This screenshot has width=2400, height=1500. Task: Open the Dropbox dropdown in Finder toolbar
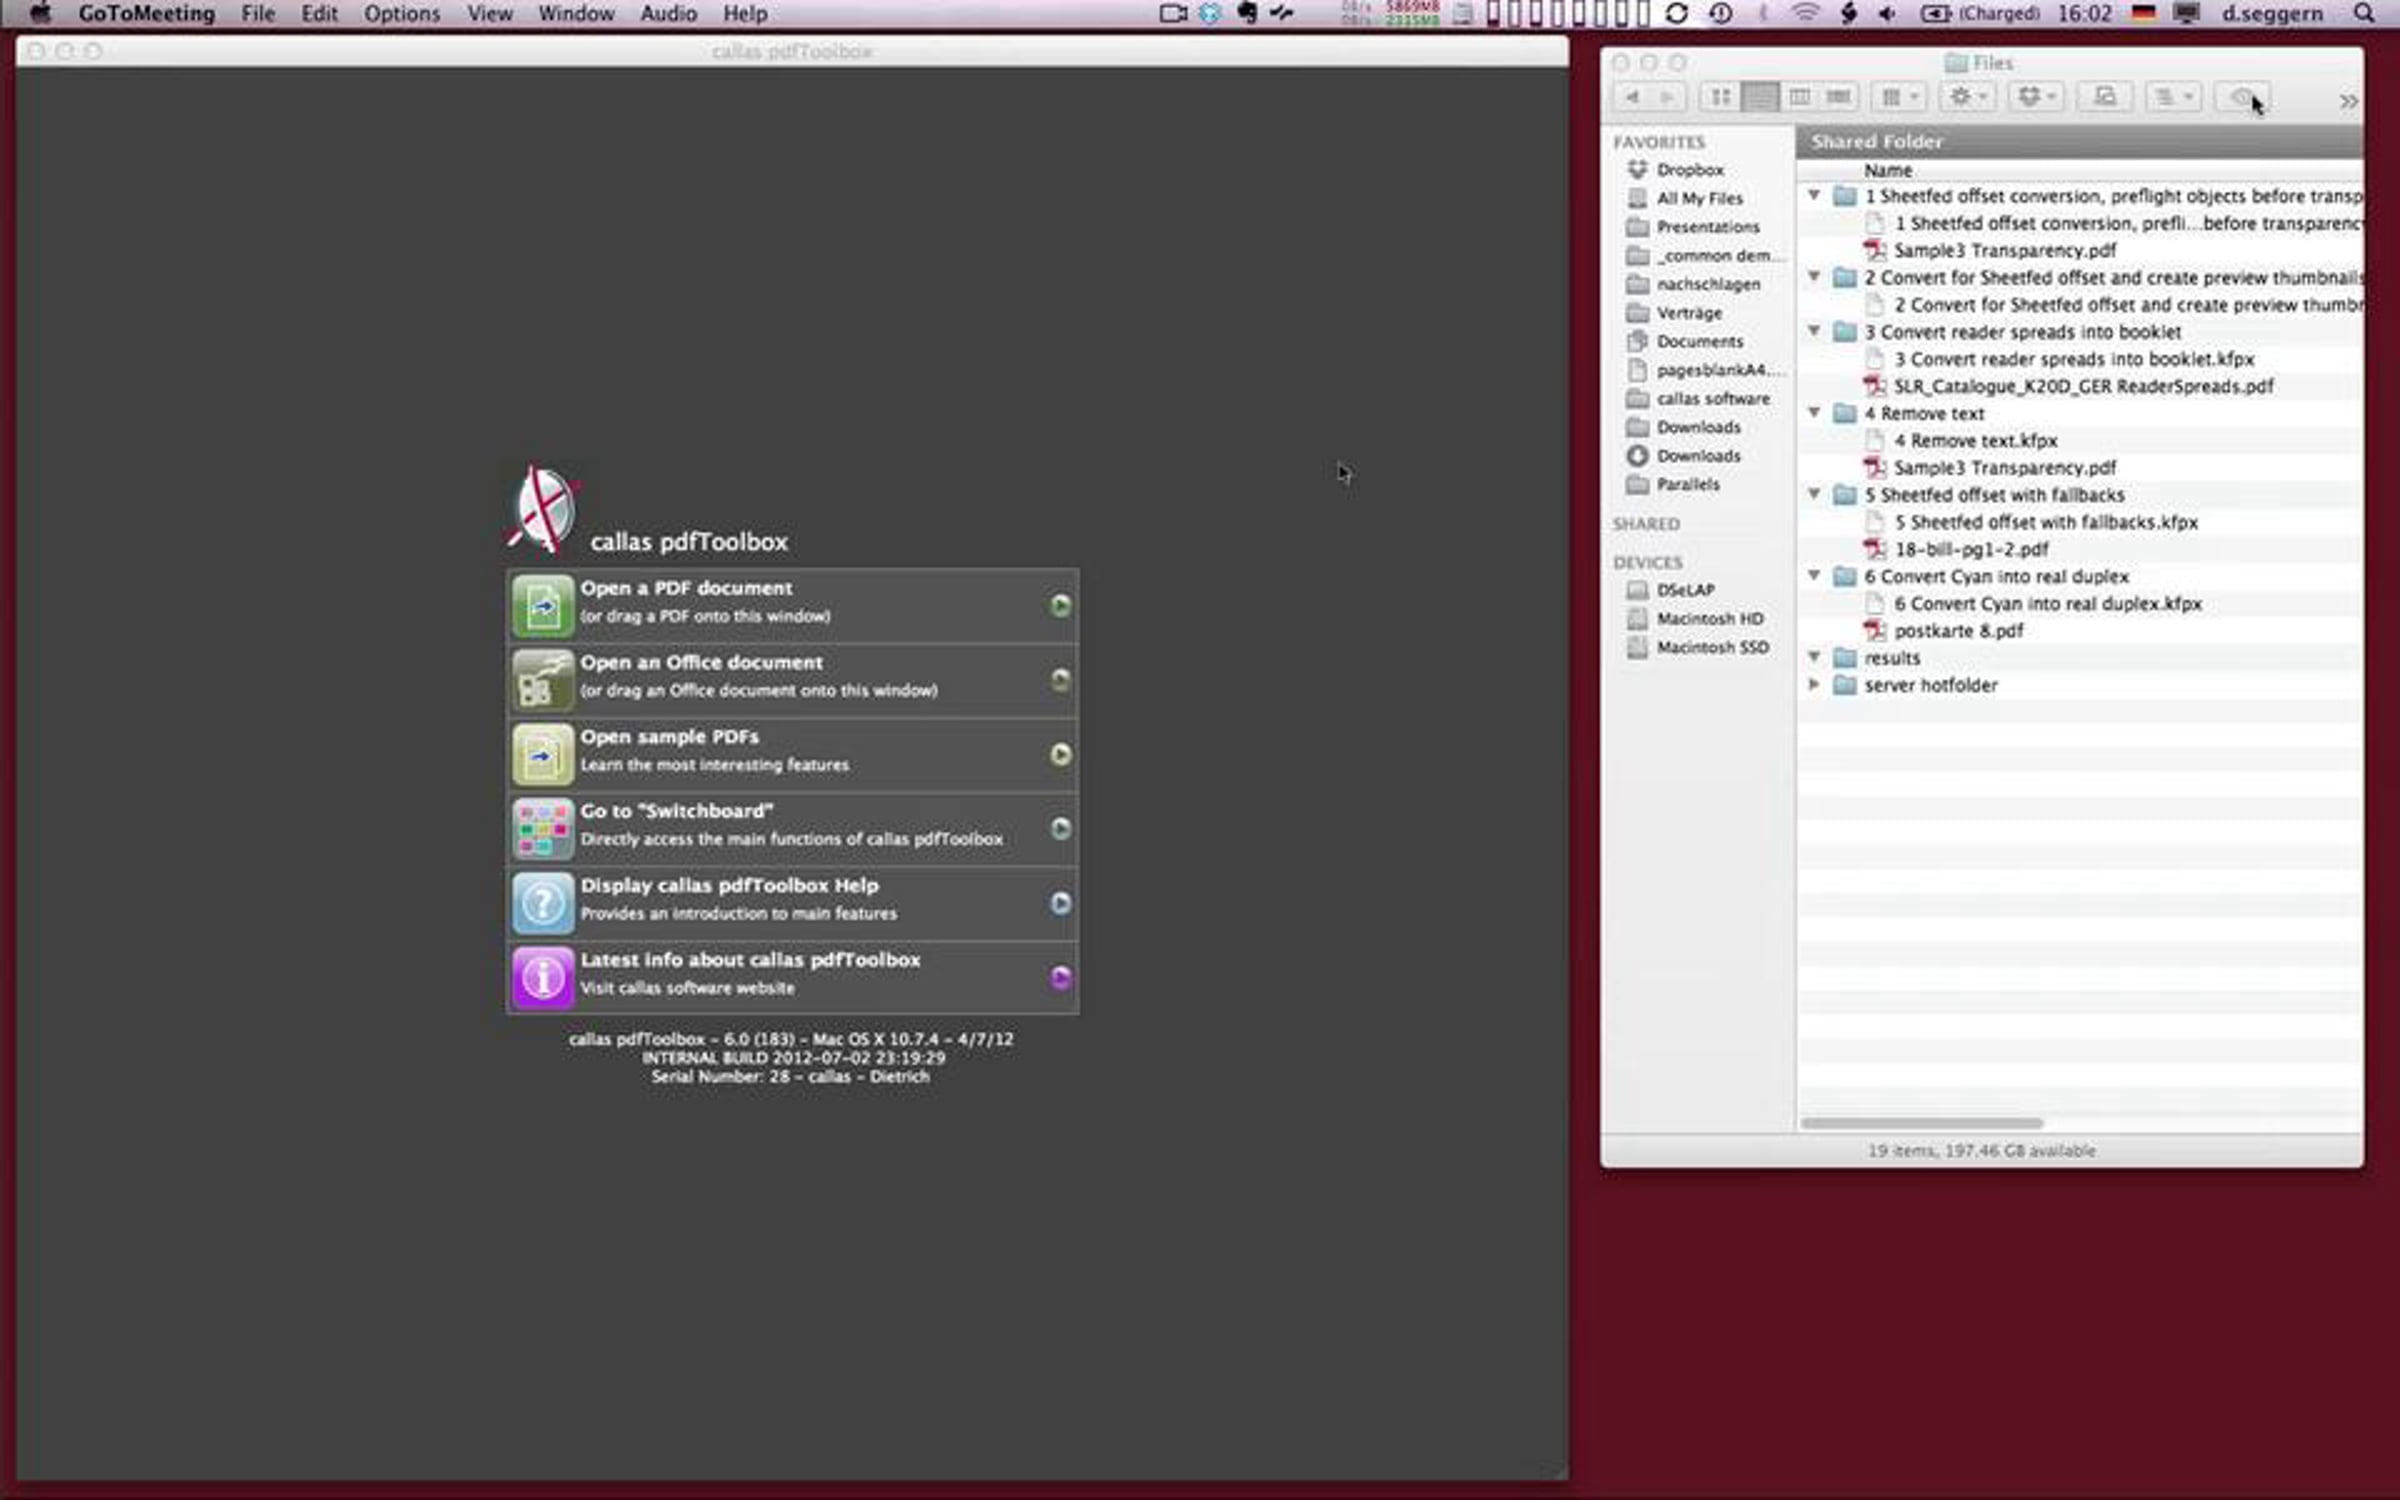(x=2036, y=97)
